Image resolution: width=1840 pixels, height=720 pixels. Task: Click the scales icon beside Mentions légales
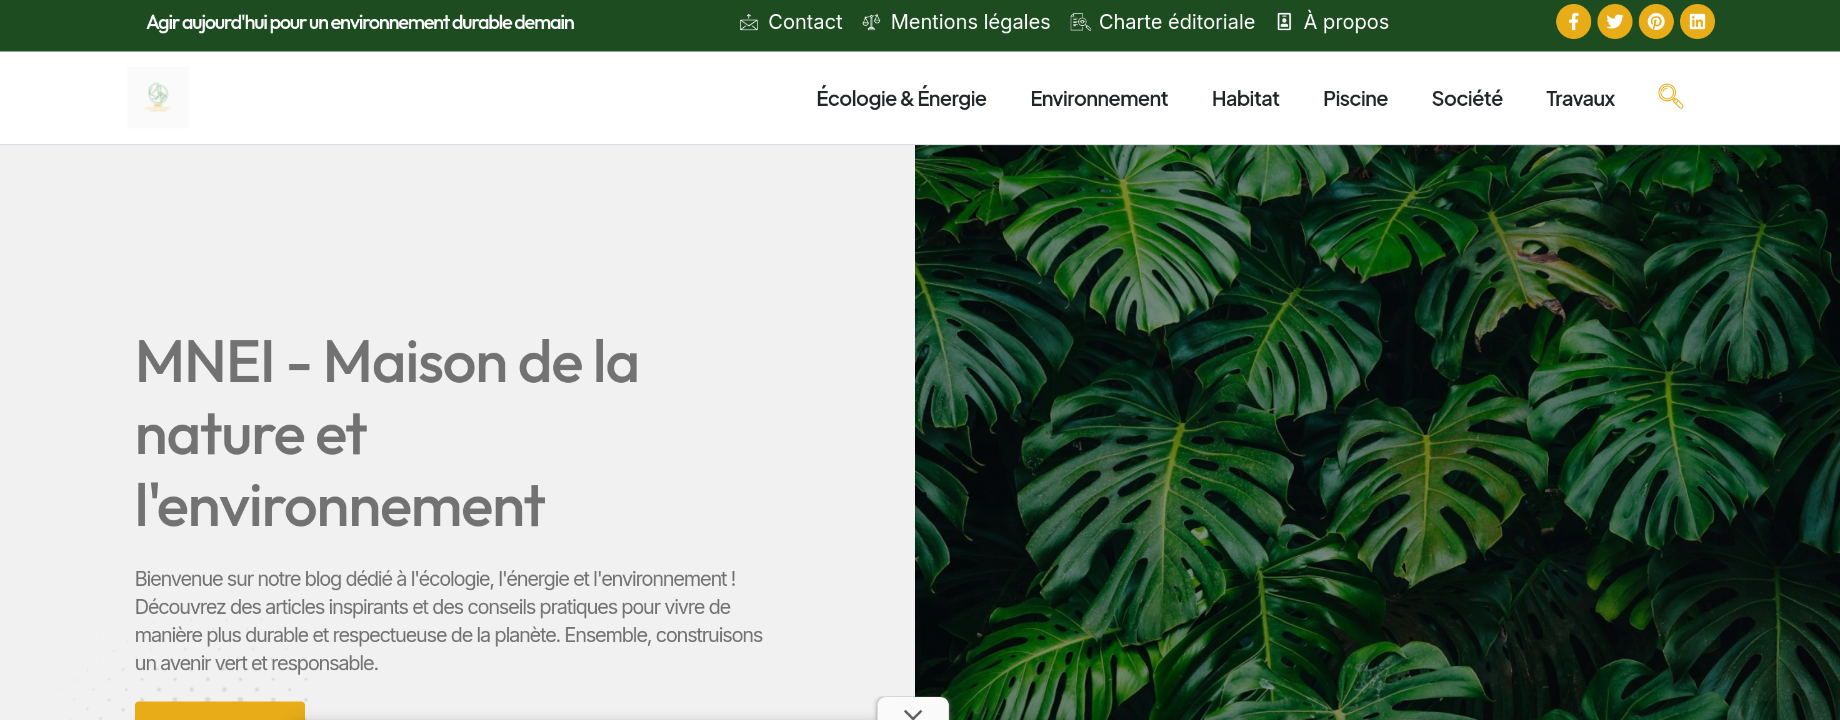(x=872, y=22)
